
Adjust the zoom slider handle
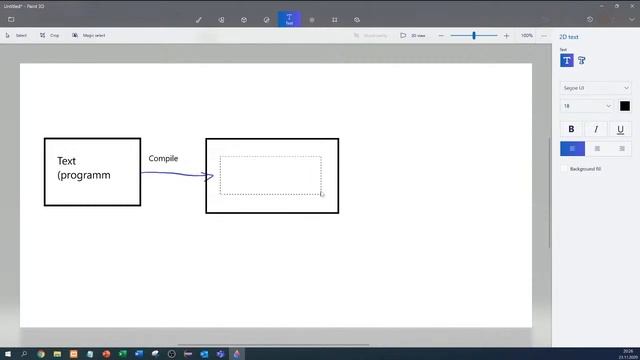474,36
